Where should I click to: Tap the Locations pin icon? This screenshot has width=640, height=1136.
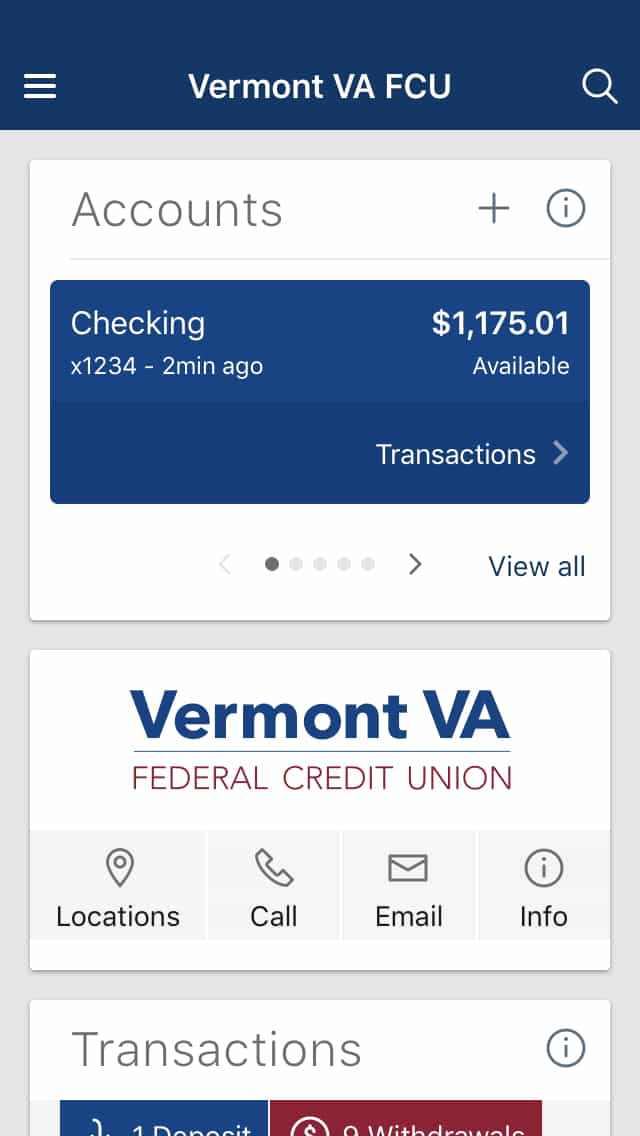[x=120, y=868]
